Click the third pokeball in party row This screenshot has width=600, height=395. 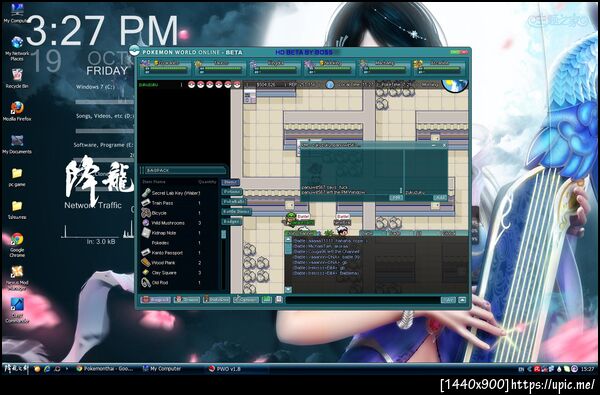210,84
